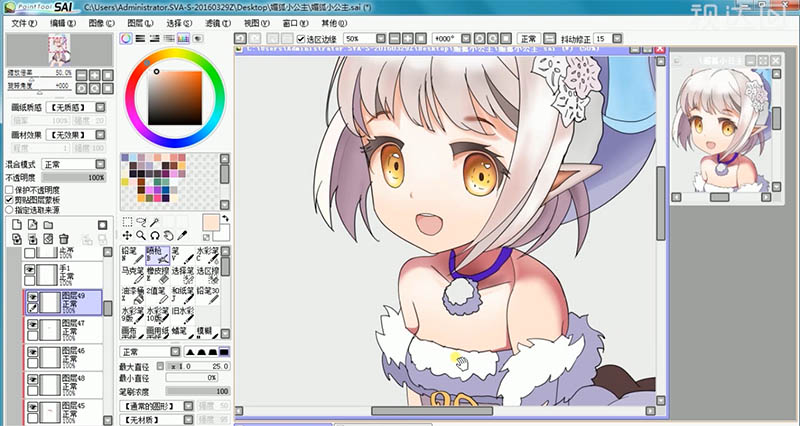This screenshot has height=426, width=800.
Task: Select the flattest brush edge shape
Action: pos(224,352)
